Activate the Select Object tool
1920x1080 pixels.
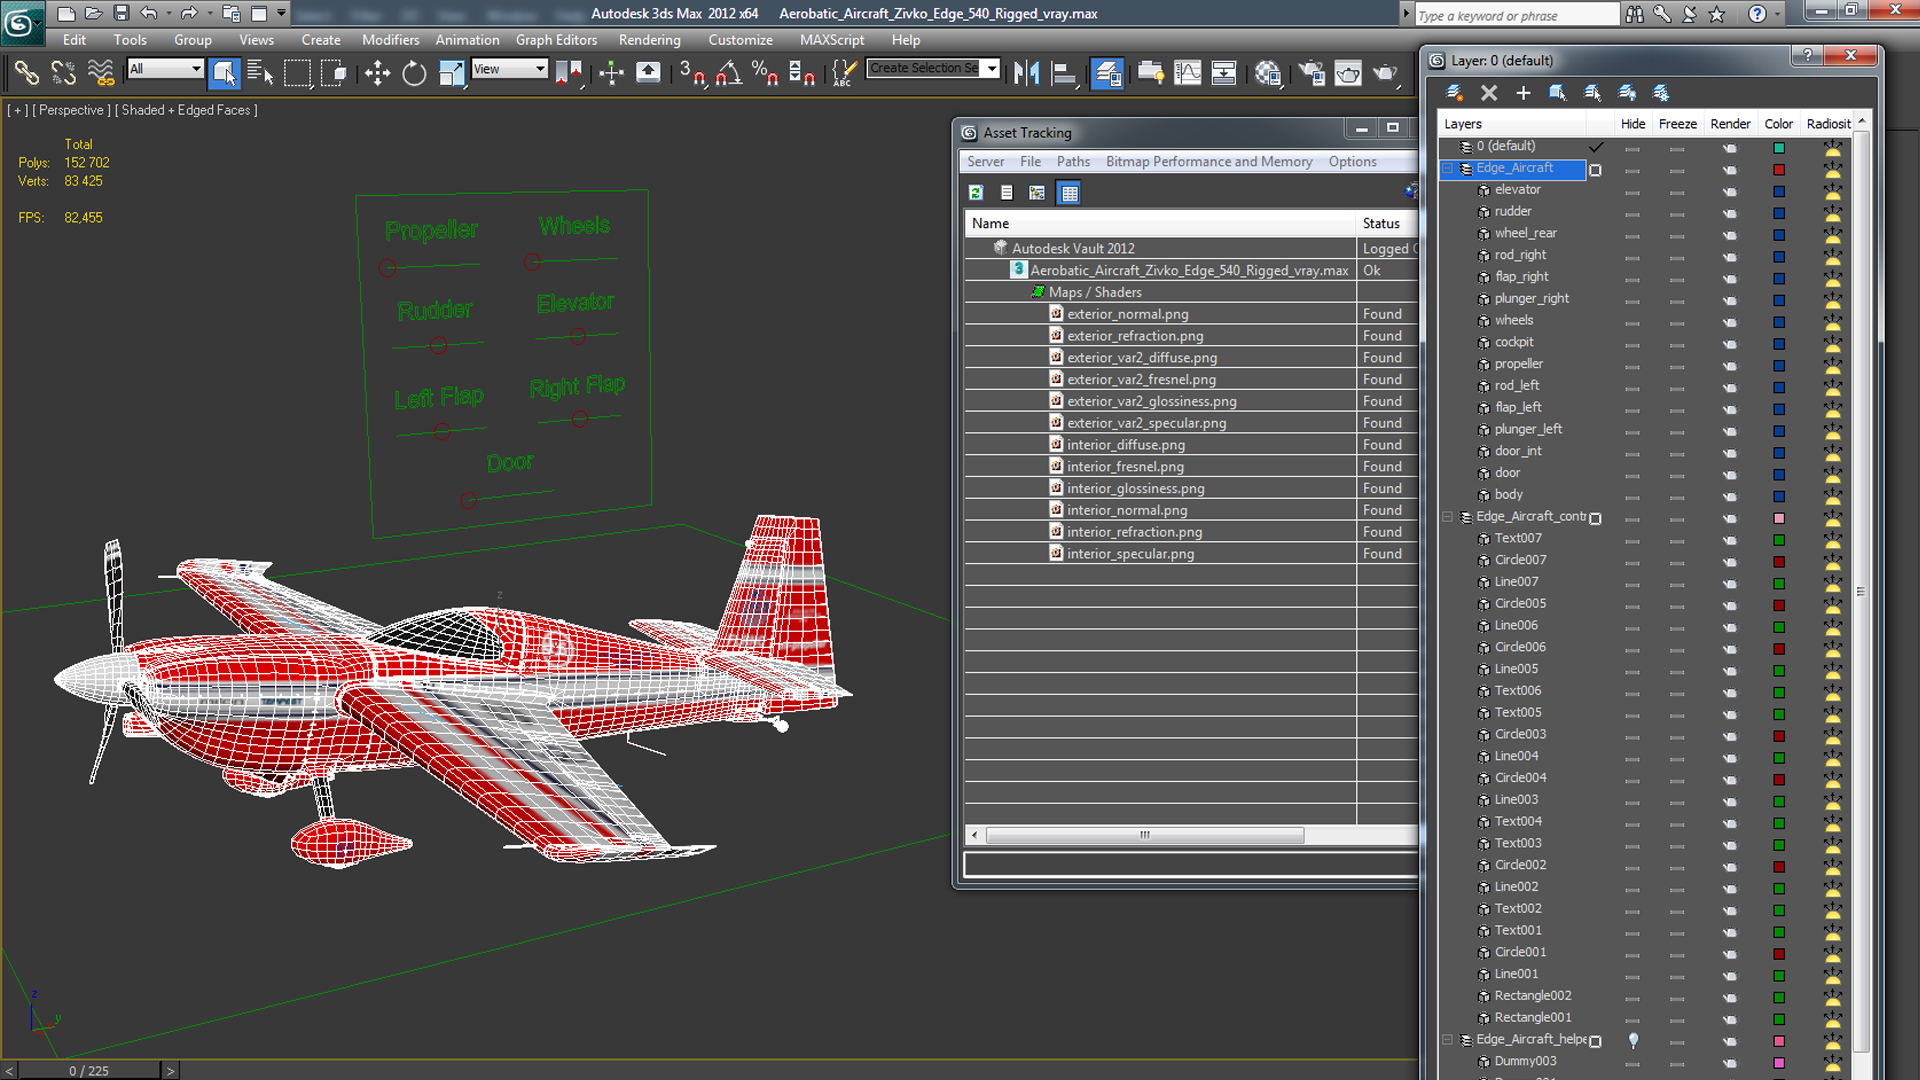(224, 73)
